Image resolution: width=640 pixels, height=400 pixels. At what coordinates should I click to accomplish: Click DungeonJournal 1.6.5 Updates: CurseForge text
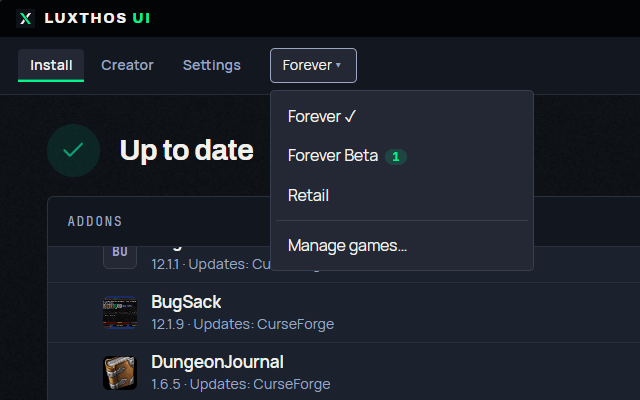pyautogui.click(x=241, y=384)
